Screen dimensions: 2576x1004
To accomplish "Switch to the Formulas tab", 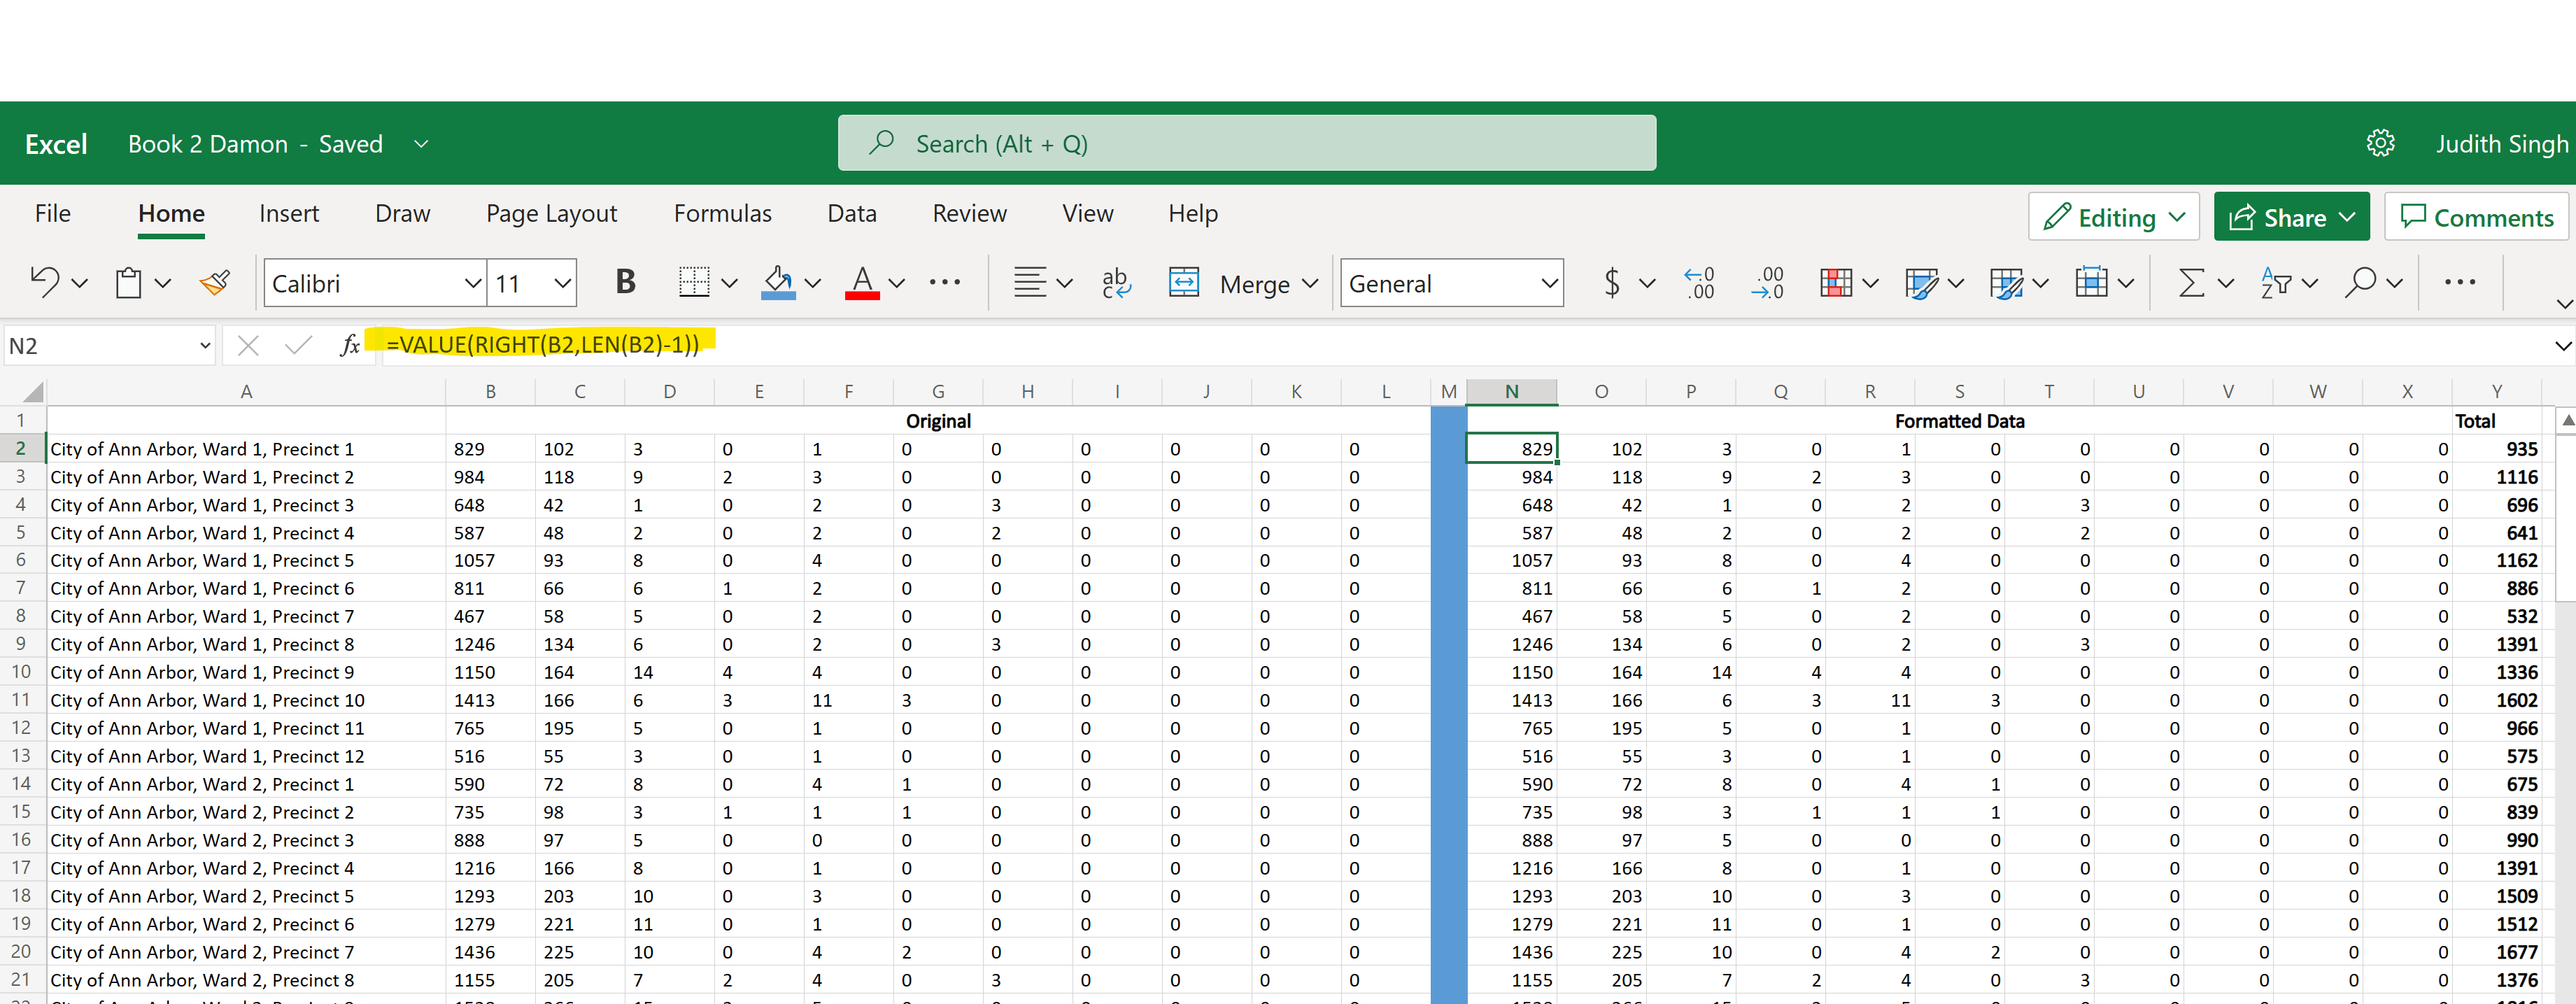I will pos(722,213).
